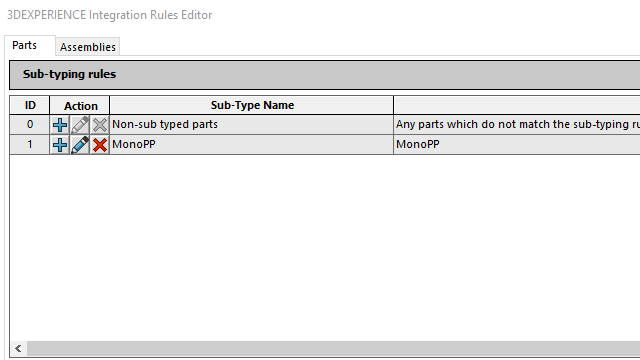Screen dimensions: 640x360
Task: Delete the MonoPP rule with red X
Action: (x=100, y=144)
